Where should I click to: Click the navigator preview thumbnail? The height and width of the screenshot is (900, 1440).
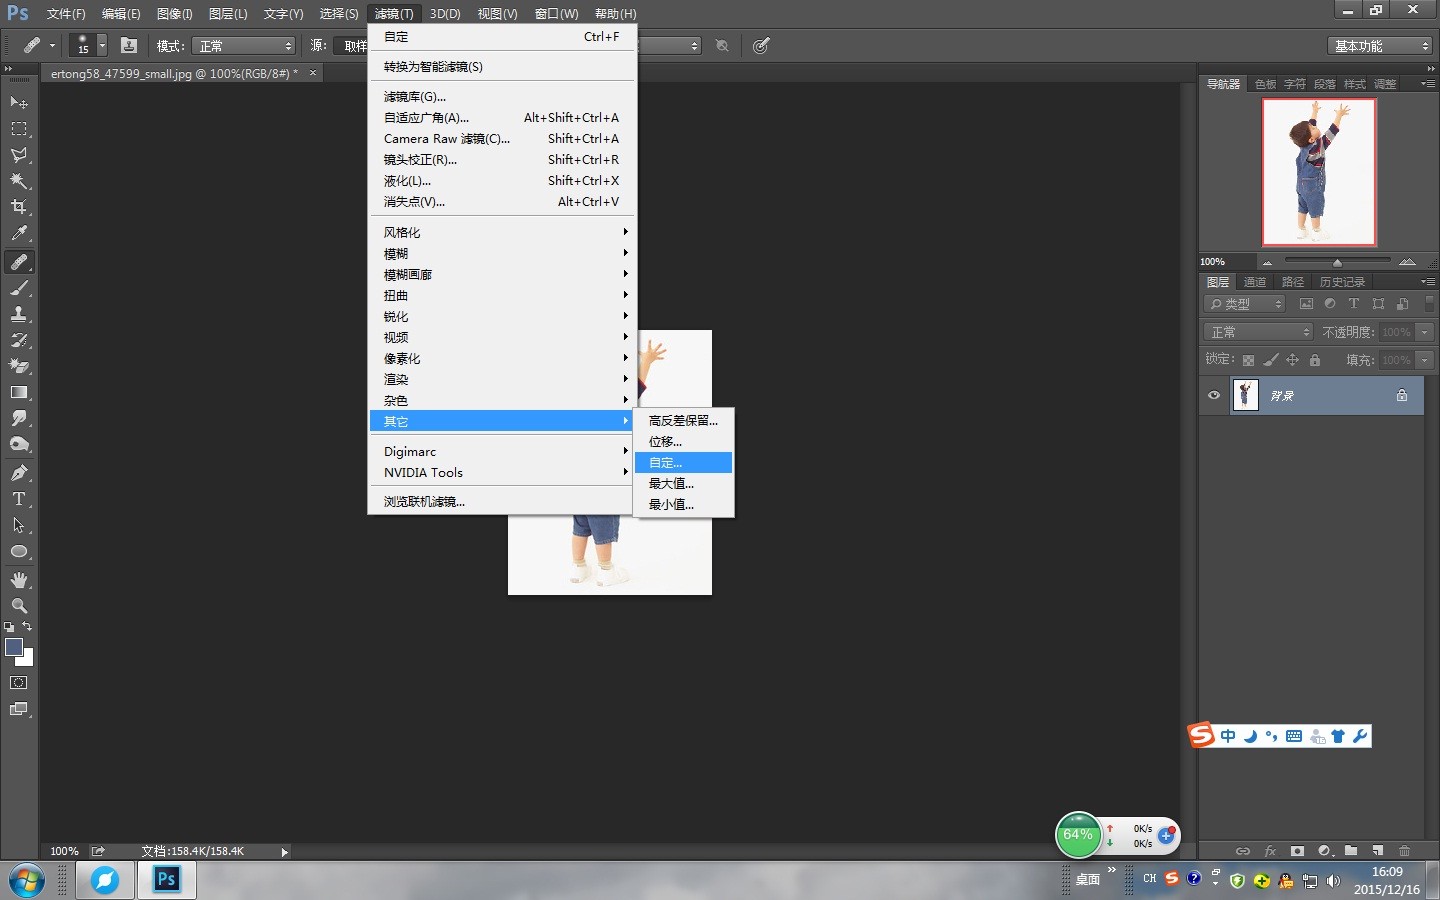1319,172
